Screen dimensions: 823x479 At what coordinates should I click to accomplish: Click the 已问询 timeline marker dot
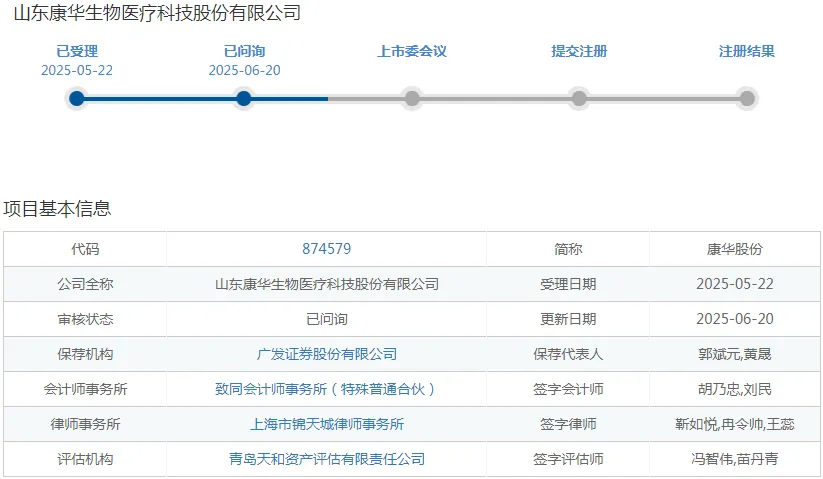click(x=244, y=98)
